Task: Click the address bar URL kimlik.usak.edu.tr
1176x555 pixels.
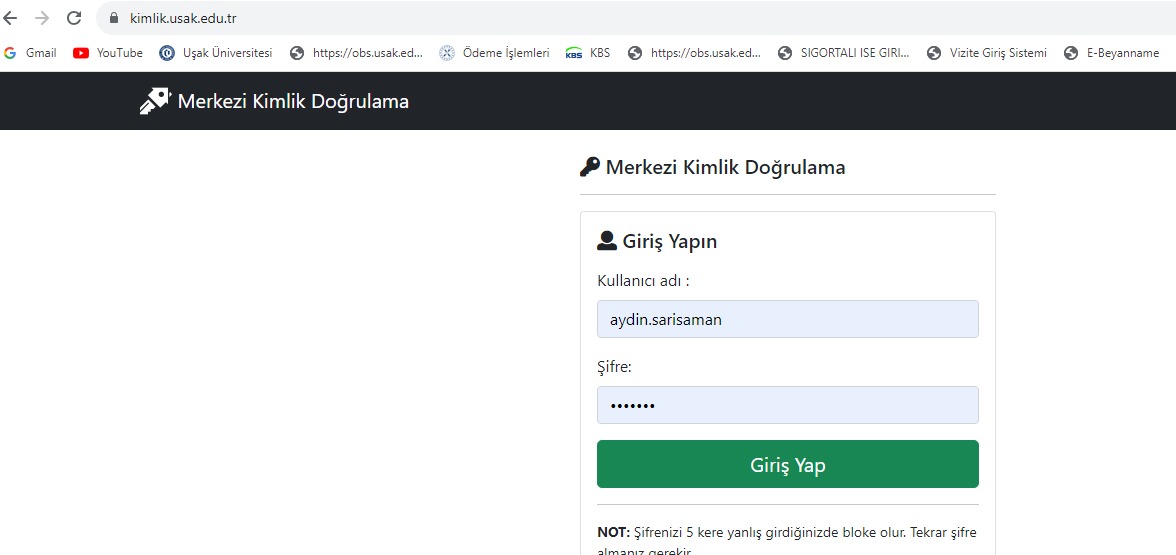Action: tap(183, 18)
